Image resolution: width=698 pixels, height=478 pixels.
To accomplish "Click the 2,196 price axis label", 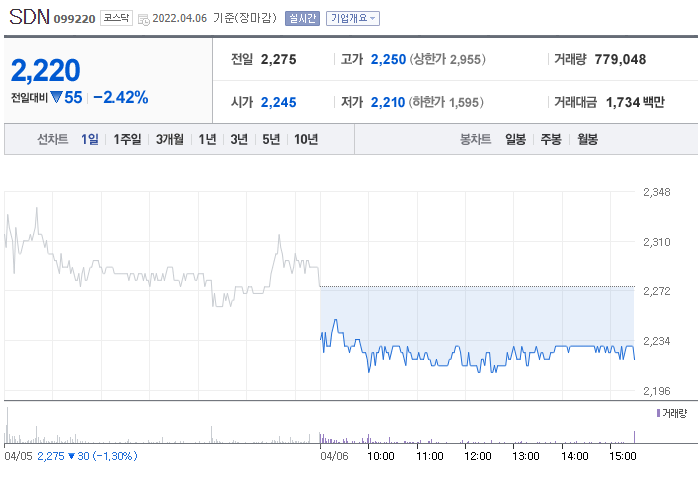I will 657,391.
